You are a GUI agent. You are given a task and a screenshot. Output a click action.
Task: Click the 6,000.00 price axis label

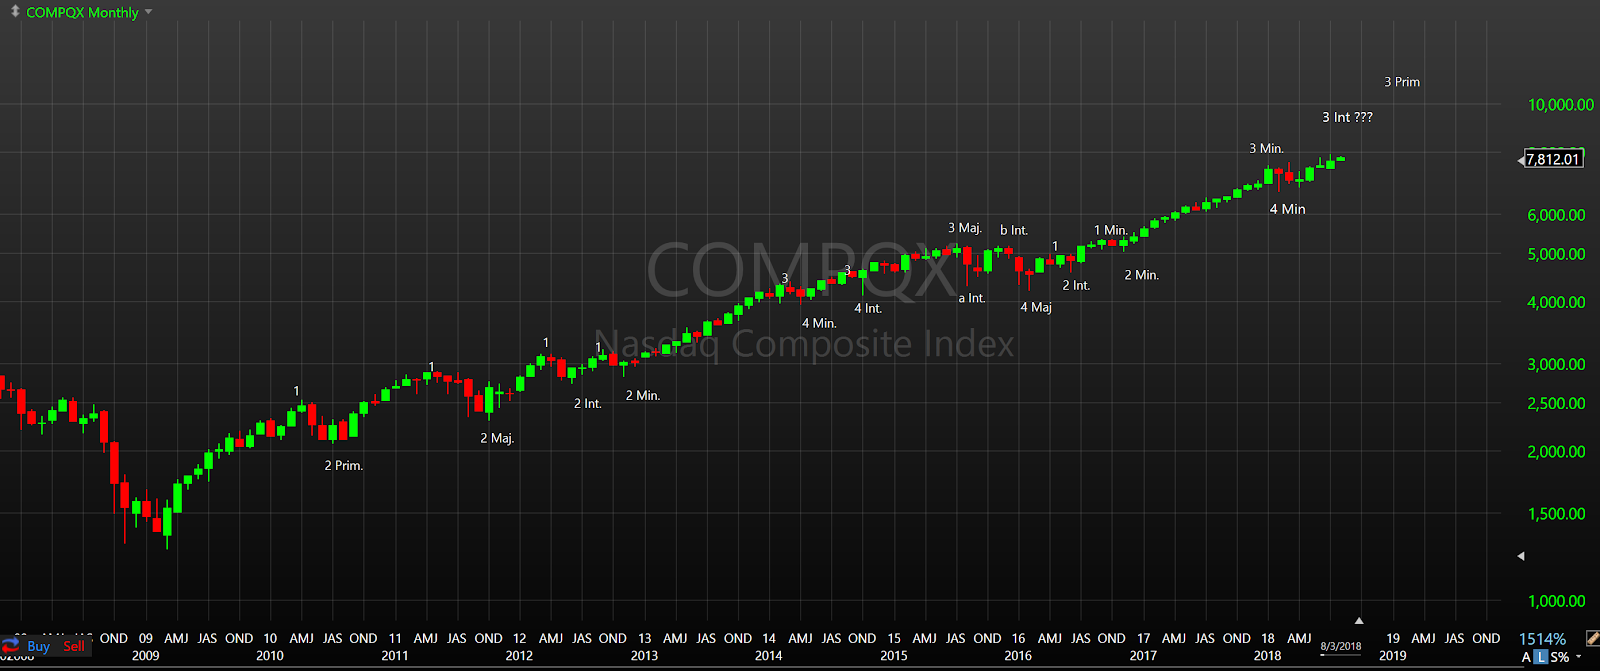click(x=1556, y=215)
